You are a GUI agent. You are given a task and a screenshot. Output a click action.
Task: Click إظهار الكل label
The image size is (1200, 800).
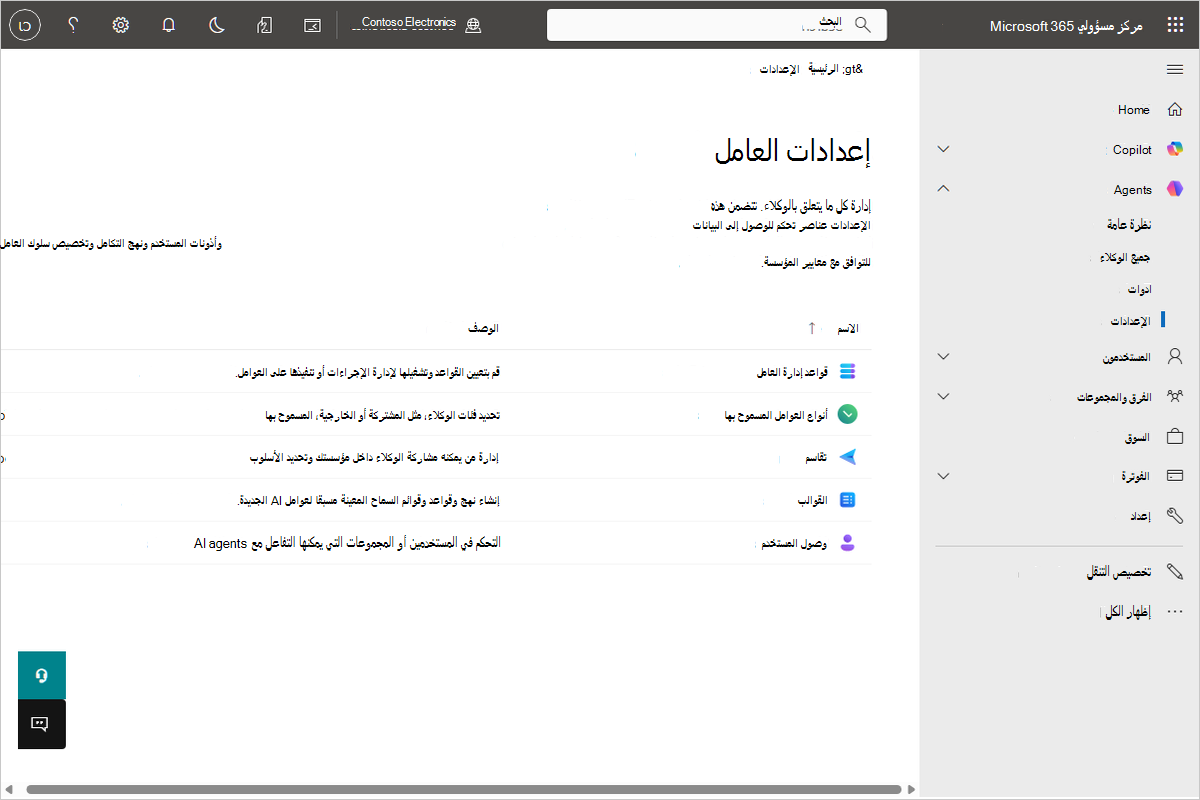tap(1129, 612)
